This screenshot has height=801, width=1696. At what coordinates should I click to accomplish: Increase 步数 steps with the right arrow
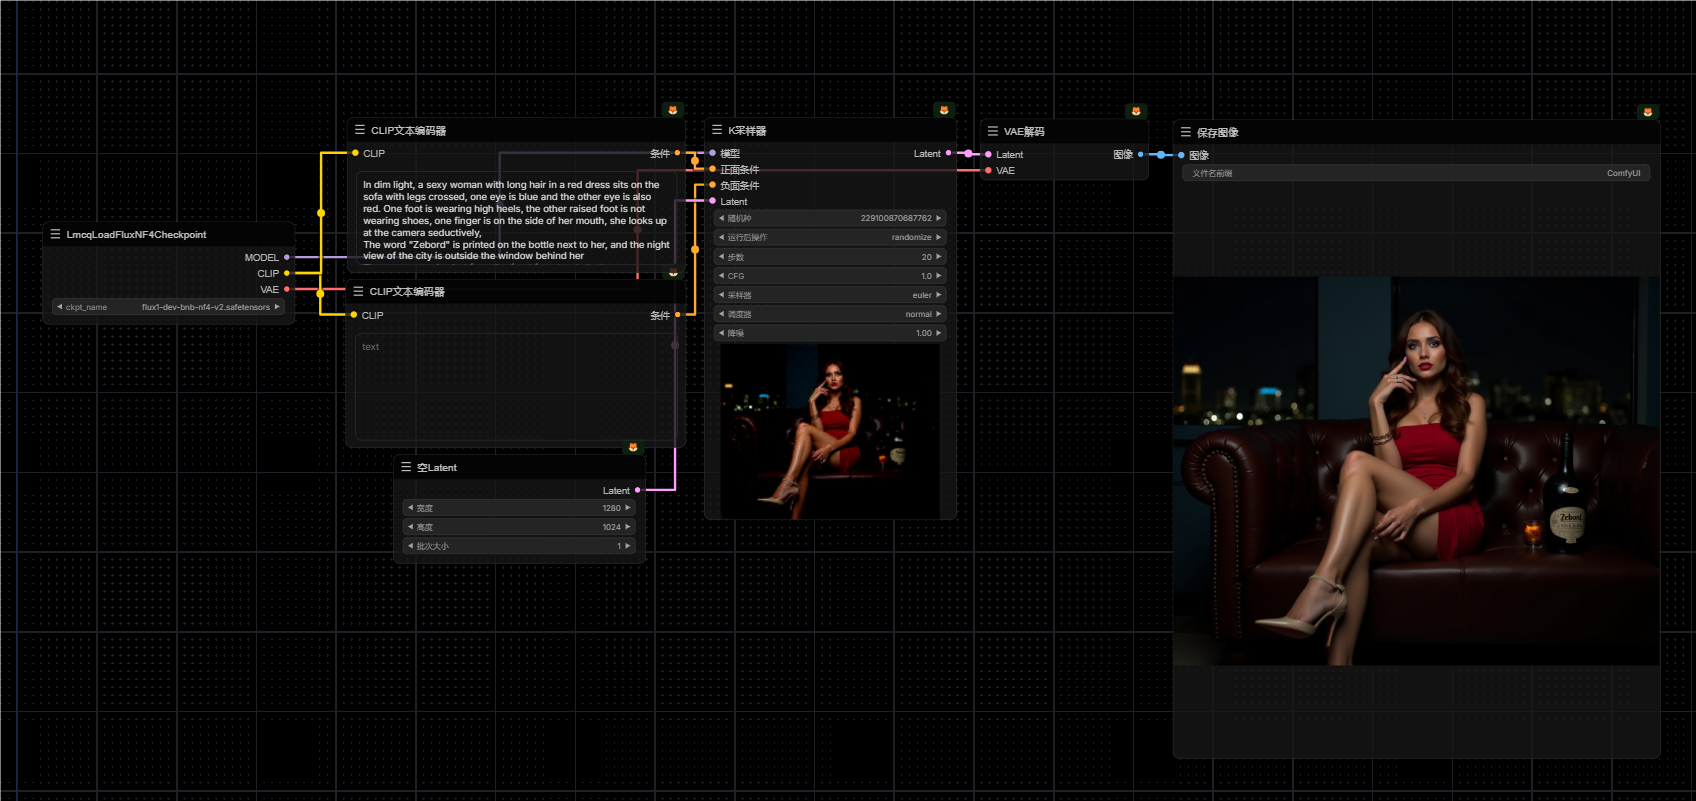click(x=939, y=257)
